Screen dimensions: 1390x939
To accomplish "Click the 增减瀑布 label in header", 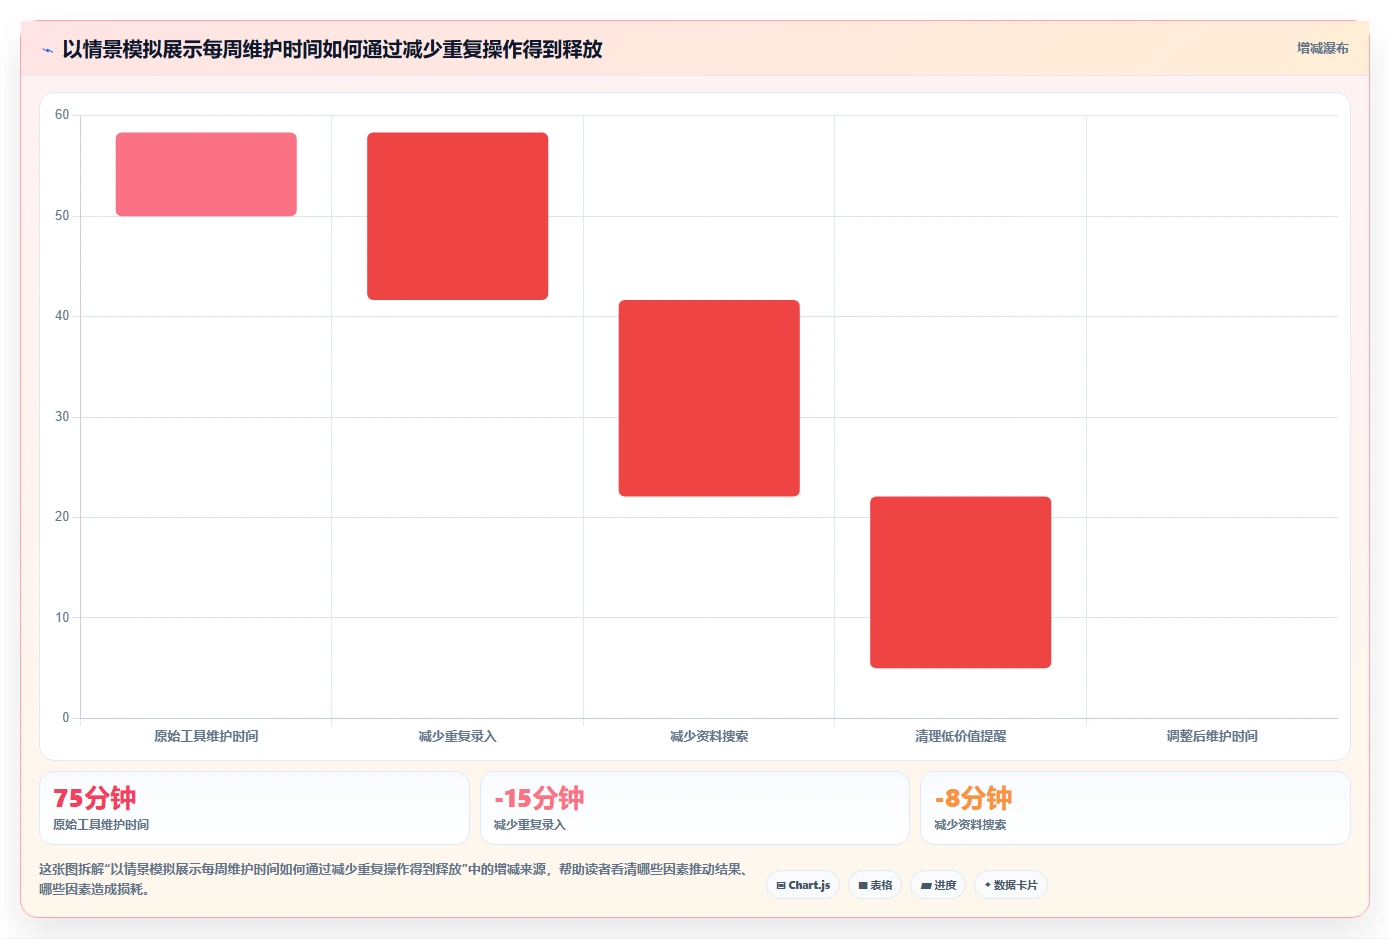I will pyautogui.click(x=1322, y=48).
